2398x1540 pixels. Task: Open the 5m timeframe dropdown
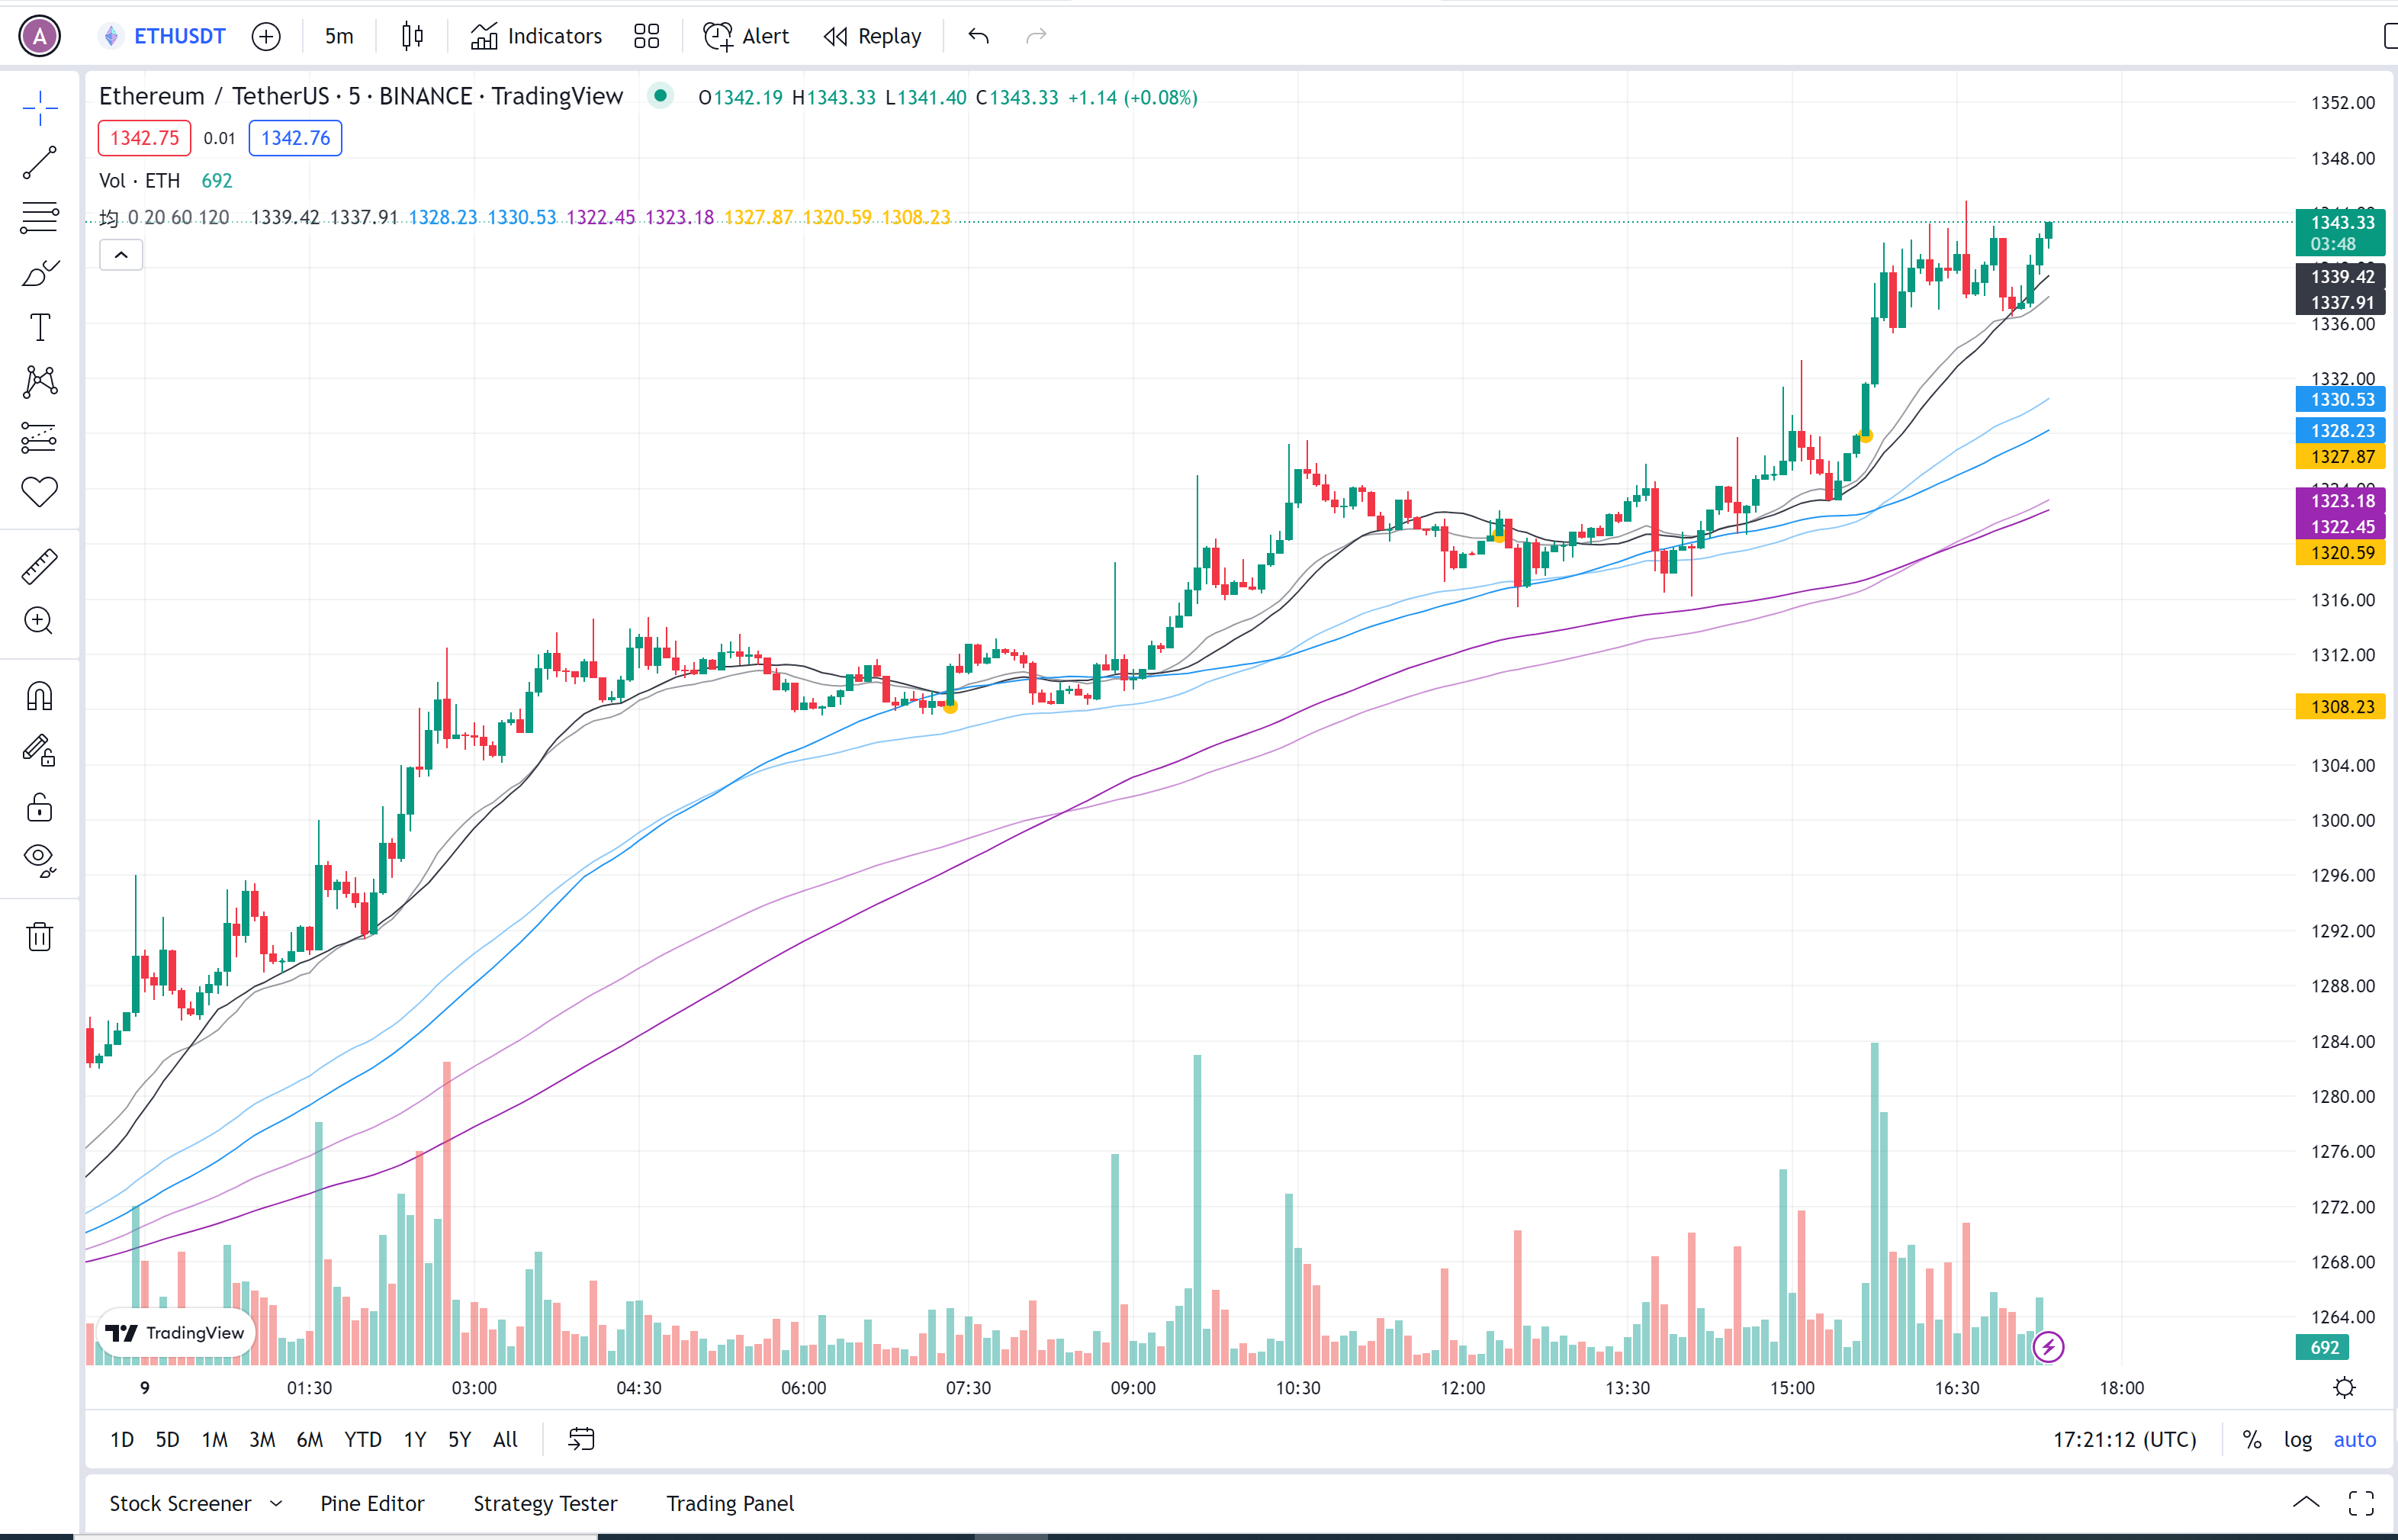[339, 37]
